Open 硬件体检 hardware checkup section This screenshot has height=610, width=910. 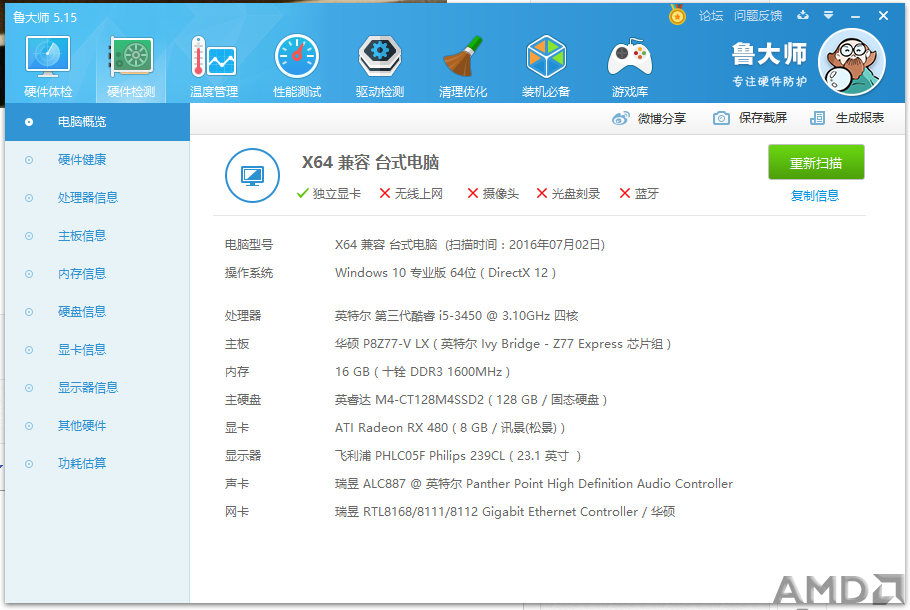48,67
